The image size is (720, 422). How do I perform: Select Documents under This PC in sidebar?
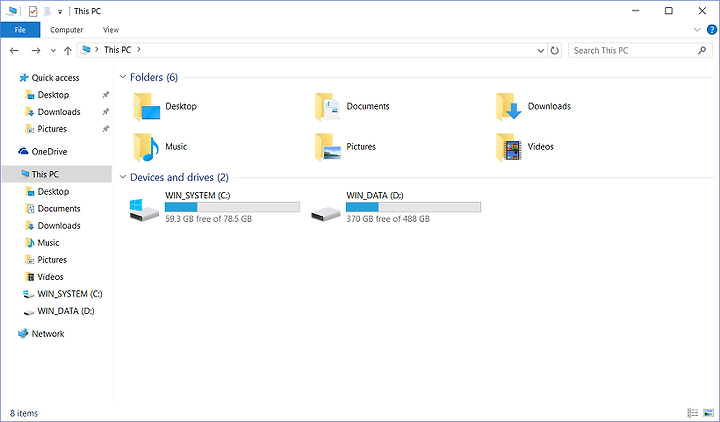pos(59,208)
